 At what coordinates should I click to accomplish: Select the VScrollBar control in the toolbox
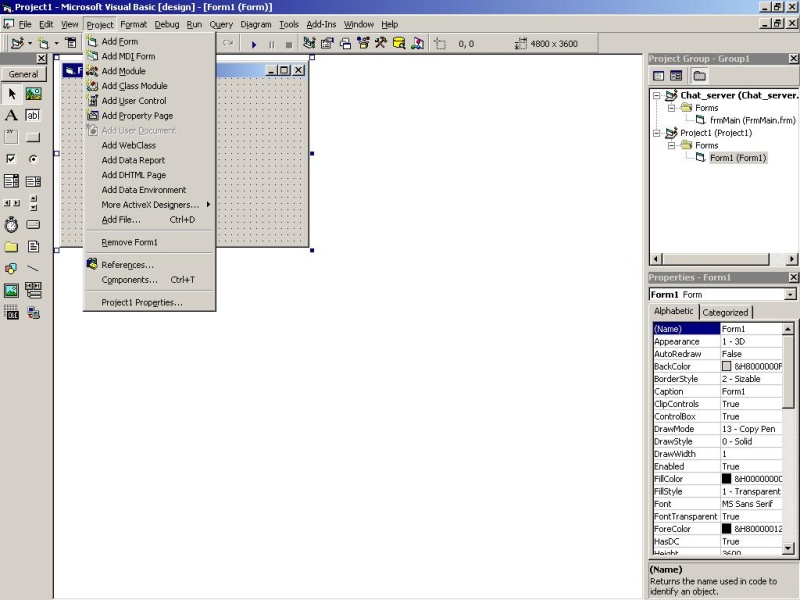pos(33,203)
